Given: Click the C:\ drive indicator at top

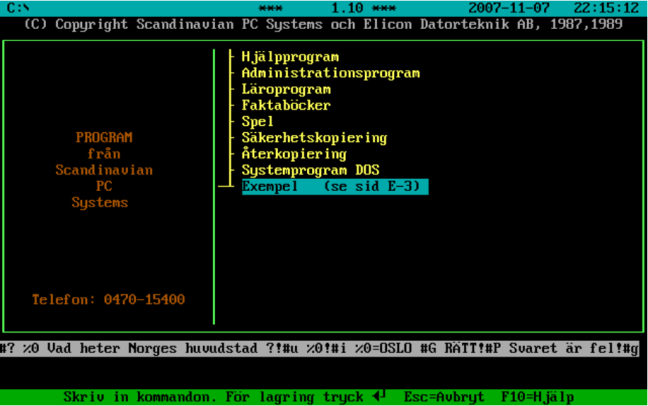Looking at the screenshot, I should (18, 7).
